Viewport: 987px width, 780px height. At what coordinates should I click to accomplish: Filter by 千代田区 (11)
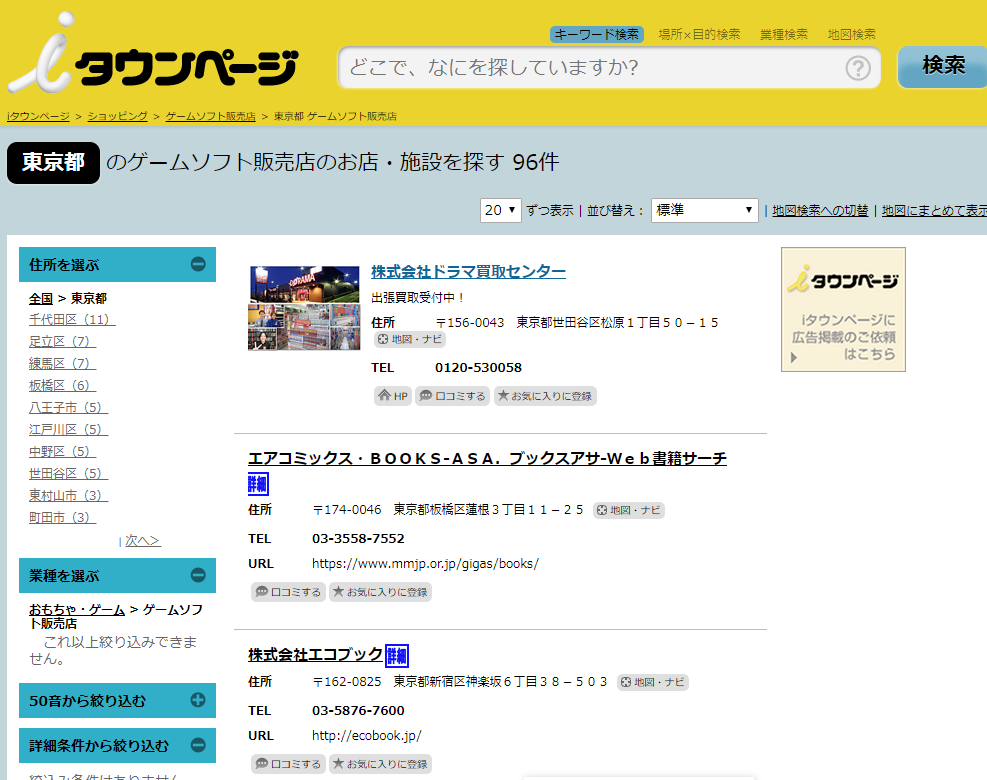72,320
